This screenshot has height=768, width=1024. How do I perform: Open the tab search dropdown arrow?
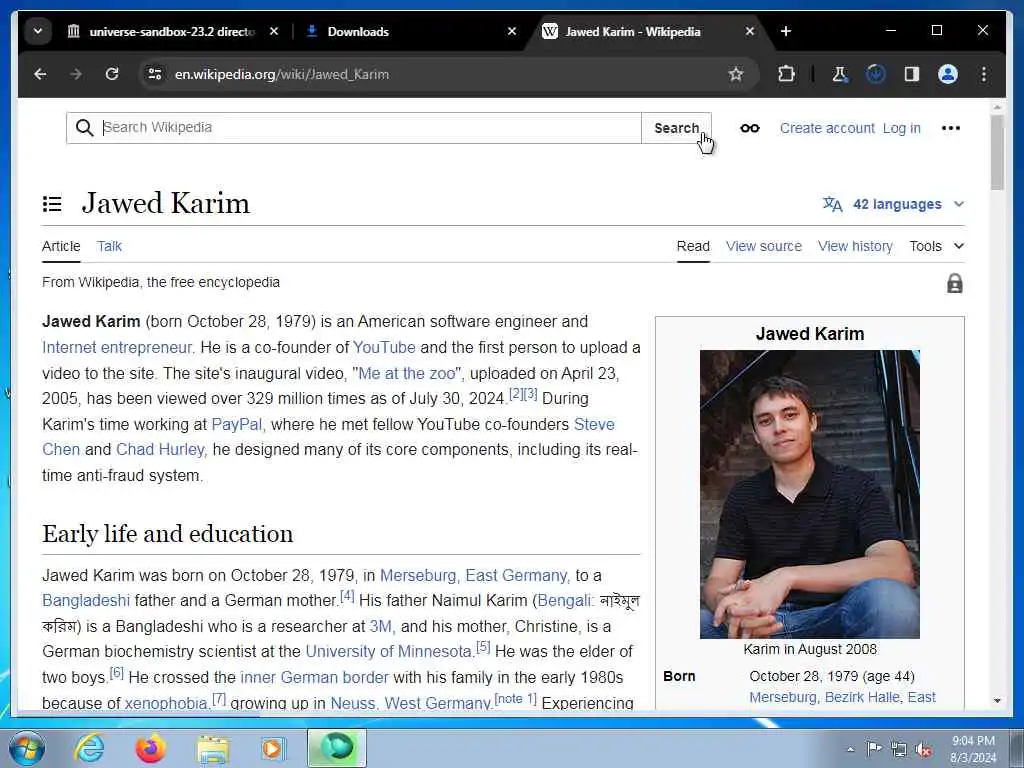click(x=38, y=31)
